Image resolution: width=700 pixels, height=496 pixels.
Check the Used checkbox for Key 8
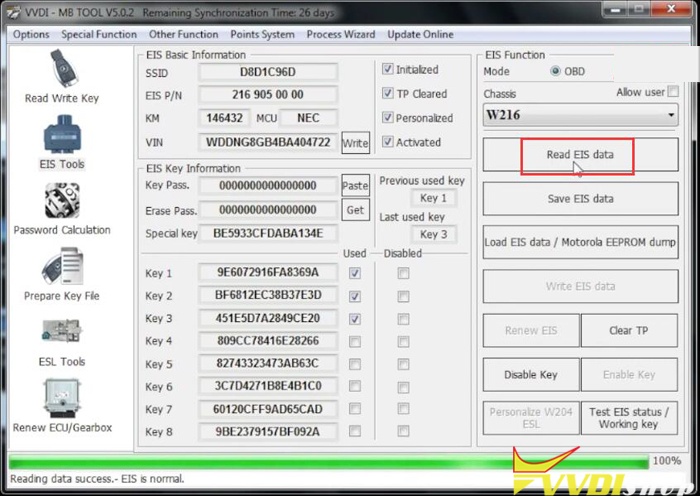(x=355, y=431)
